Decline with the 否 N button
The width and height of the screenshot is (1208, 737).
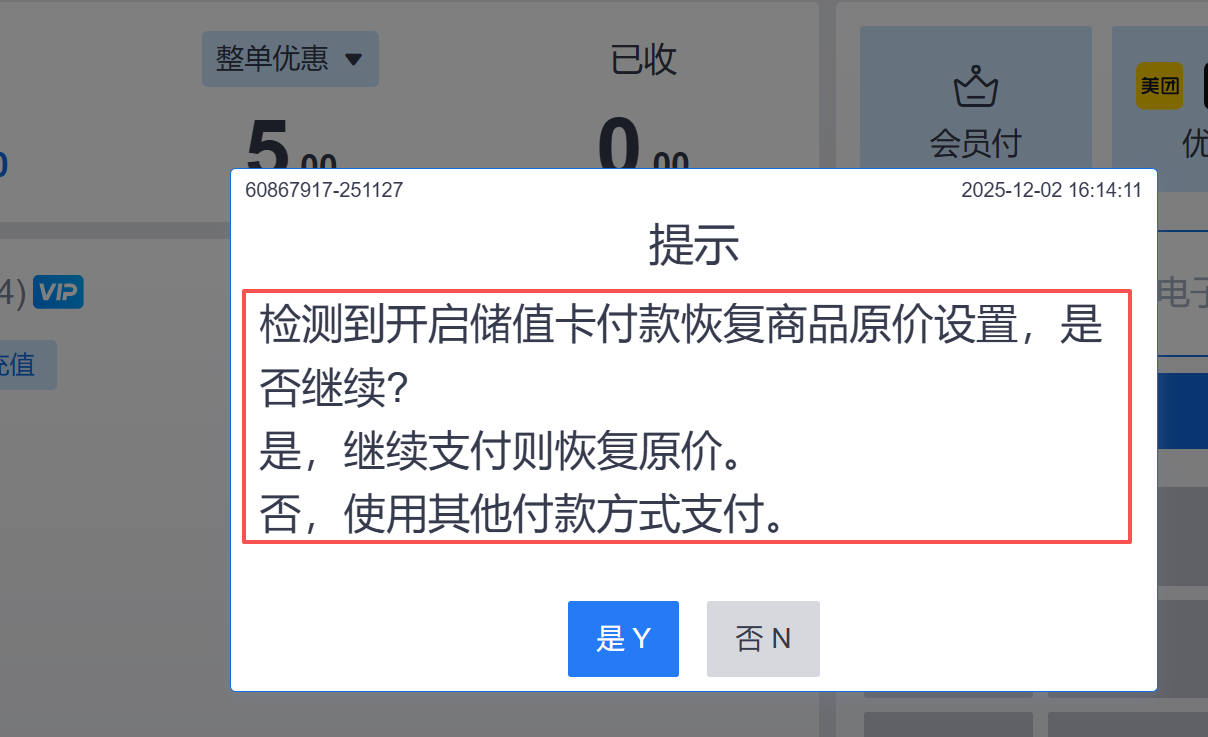click(x=763, y=639)
